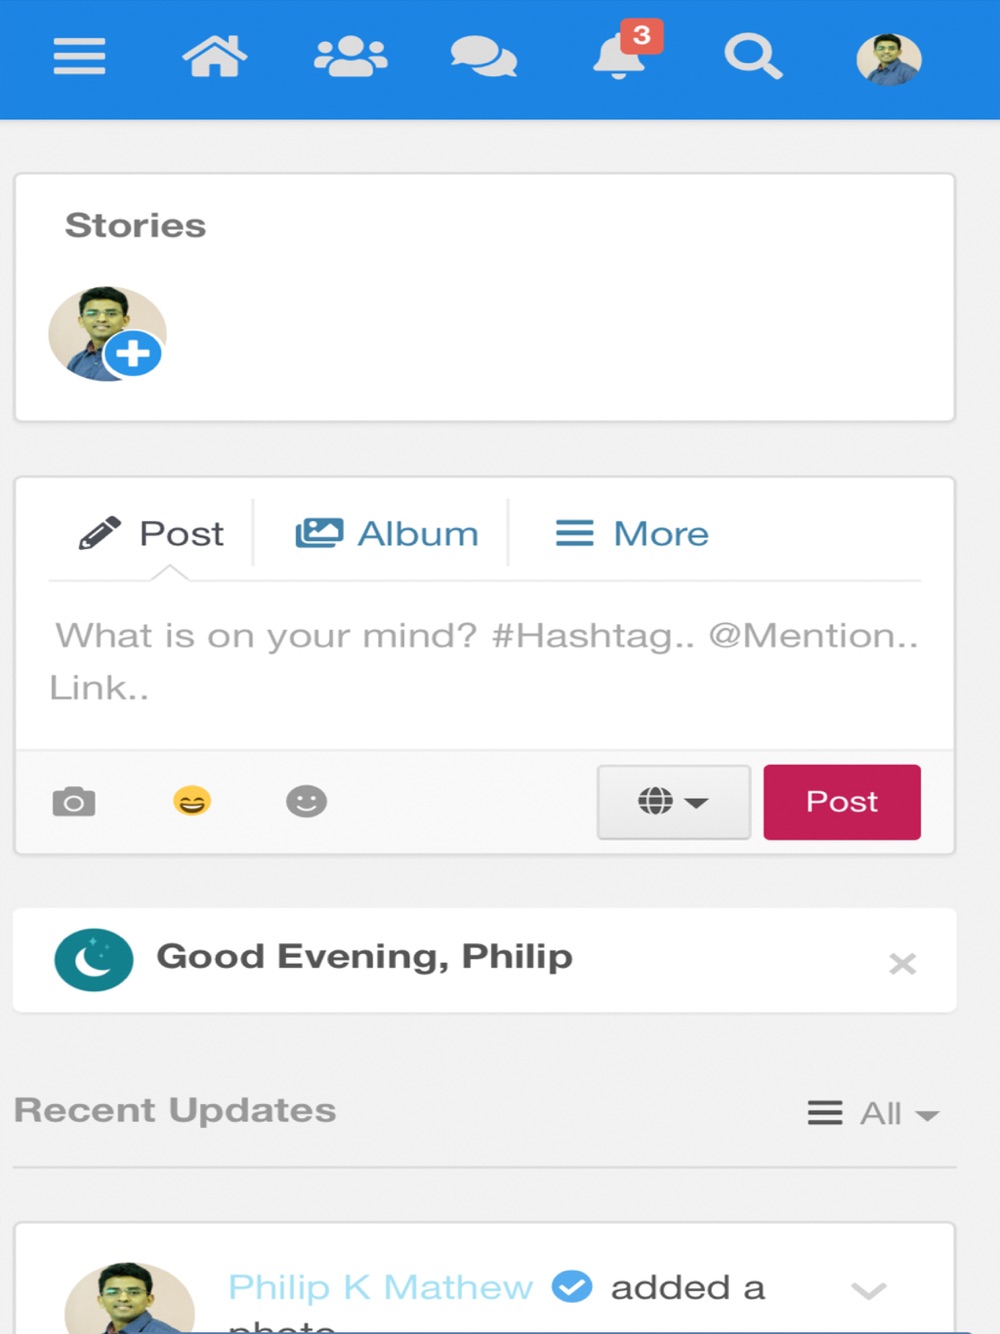
Task: Open the friends group icon
Action: [350, 57]
